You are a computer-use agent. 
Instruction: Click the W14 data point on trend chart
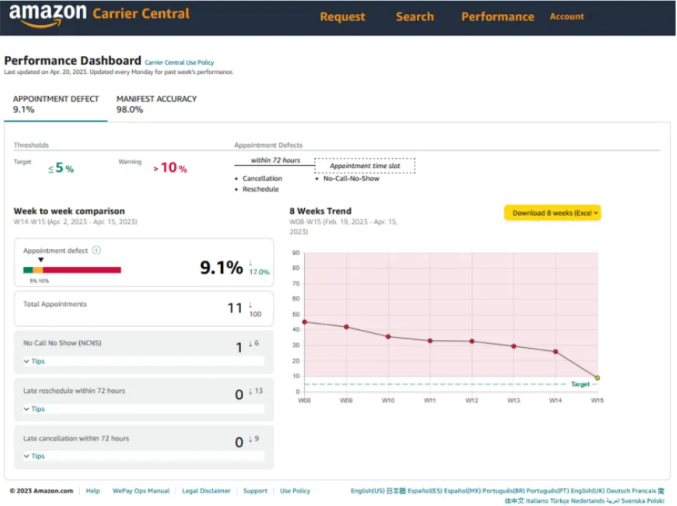click(556, 352)
